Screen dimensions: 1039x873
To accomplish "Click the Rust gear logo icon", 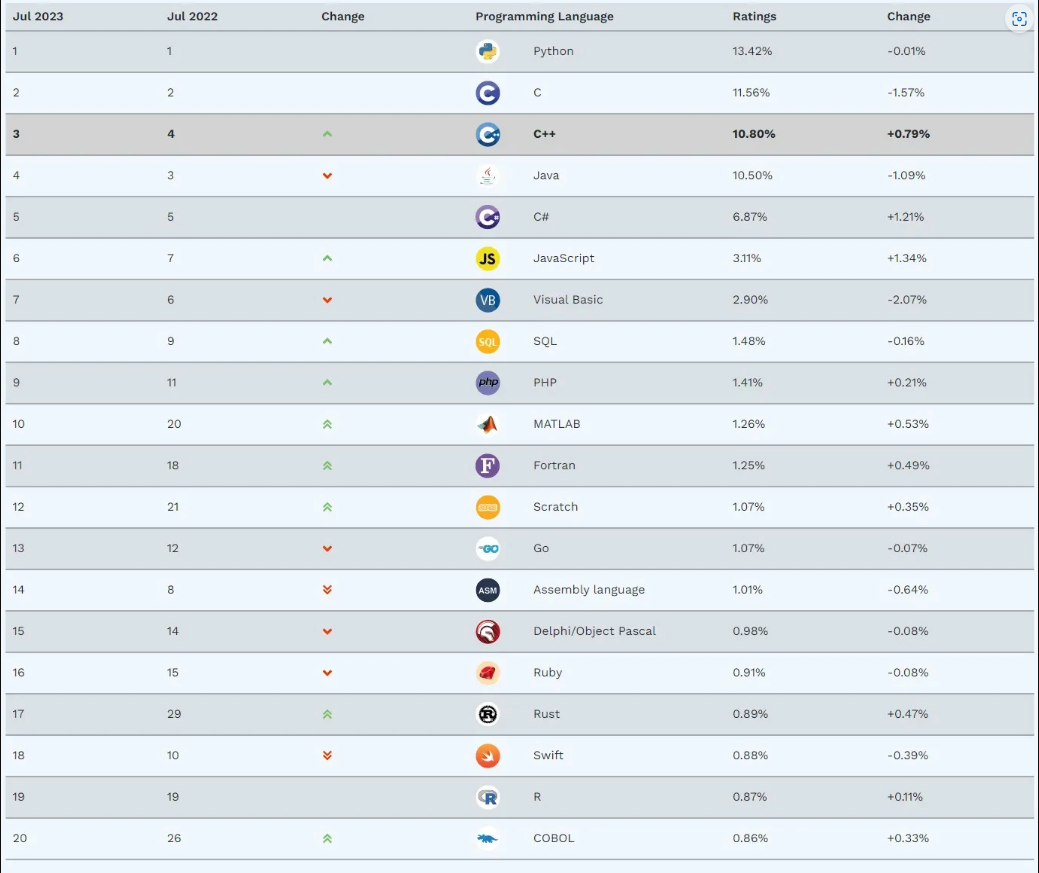I will [487, 714].
